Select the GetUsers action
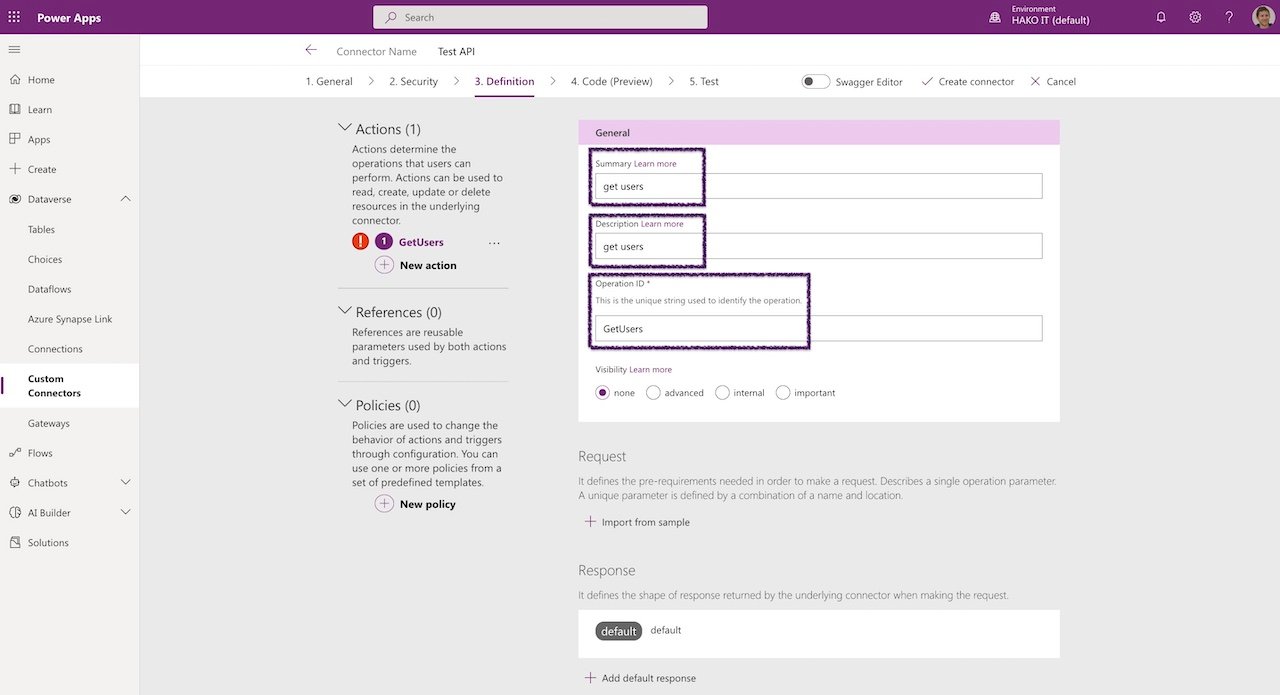 pos(421,242)
